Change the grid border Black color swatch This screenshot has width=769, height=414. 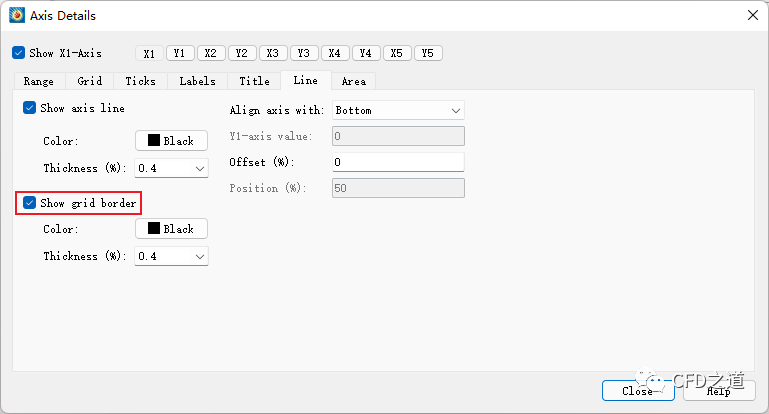click(x=171, y=229)
